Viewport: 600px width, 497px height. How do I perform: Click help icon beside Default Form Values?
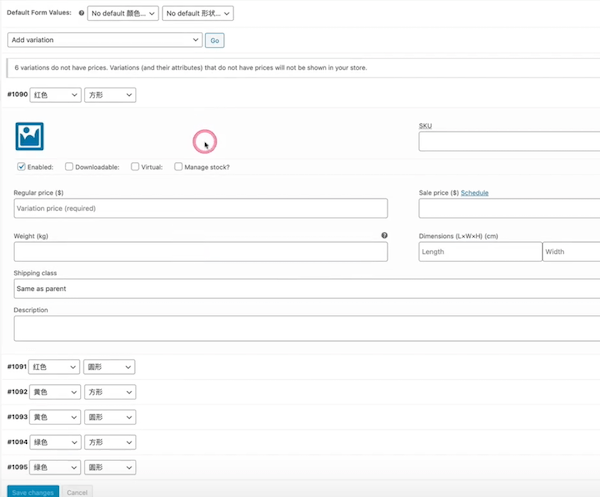pos(81,14)
